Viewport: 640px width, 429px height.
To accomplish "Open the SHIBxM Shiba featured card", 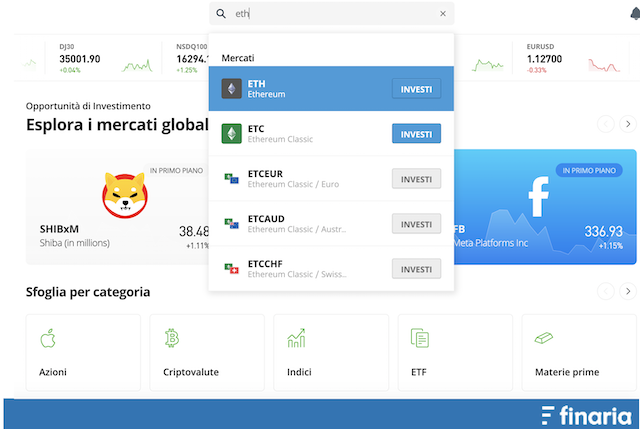I will [118, 207].
